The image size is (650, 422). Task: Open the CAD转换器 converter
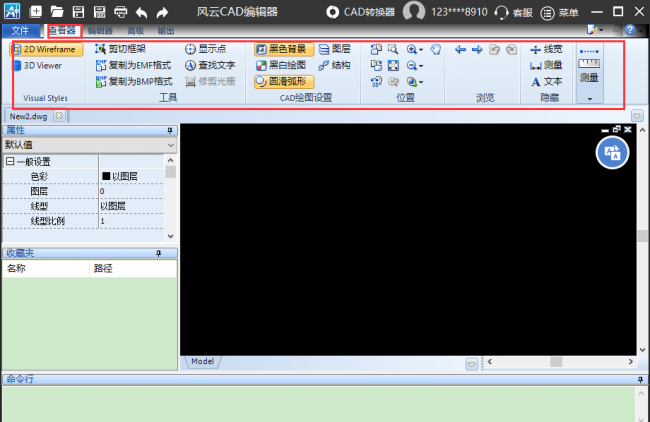360,12
